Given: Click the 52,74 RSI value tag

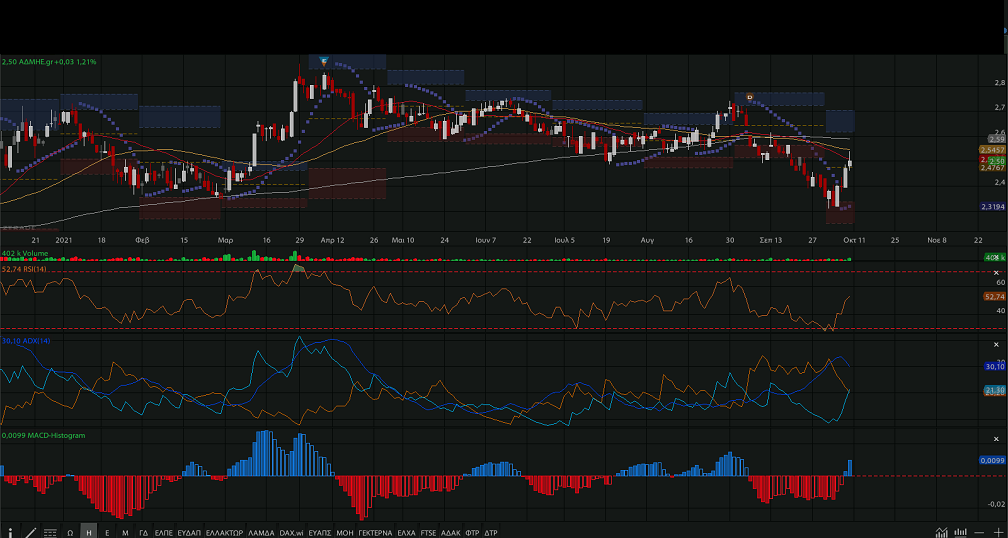Looking at the screenshot, I should point(994,296).
